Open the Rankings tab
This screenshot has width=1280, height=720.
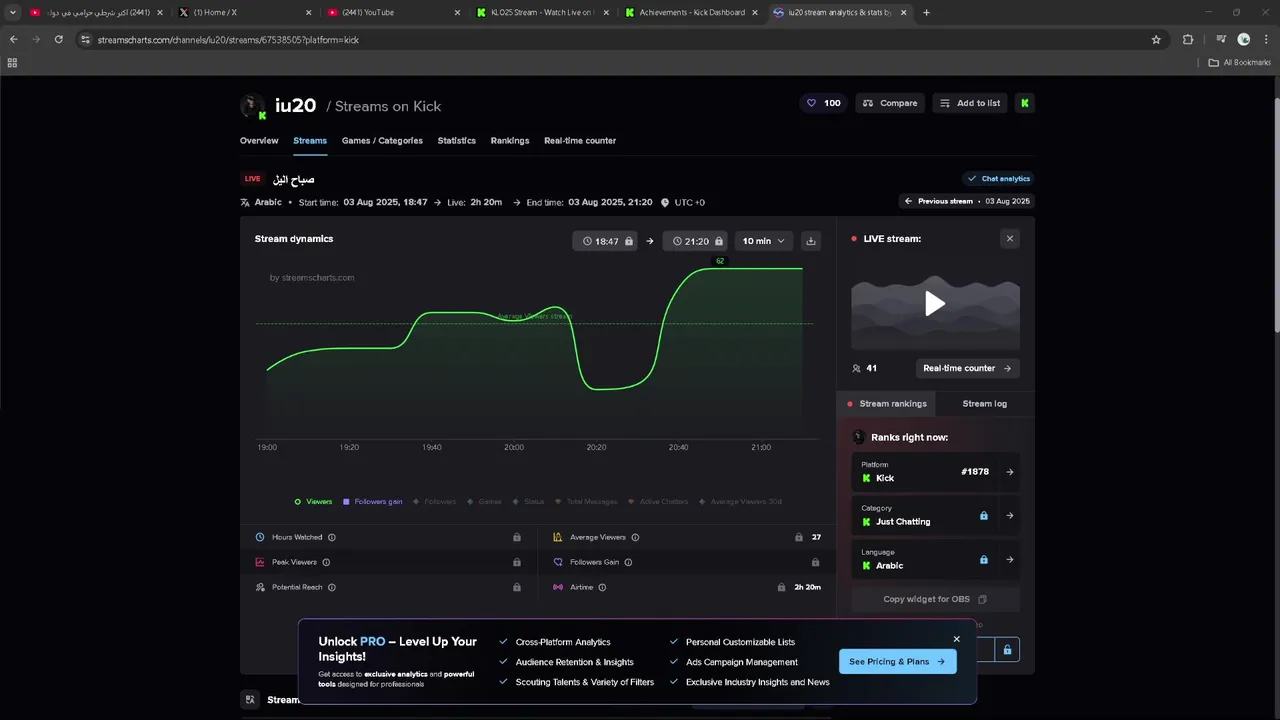pyautogui.click(x=510, y=141)
